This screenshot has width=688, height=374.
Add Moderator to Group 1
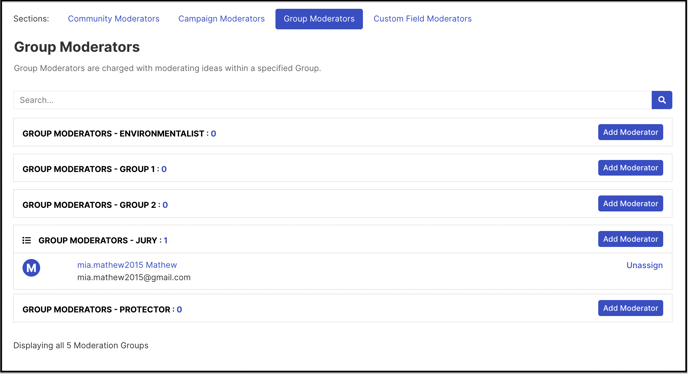[631, 168]
